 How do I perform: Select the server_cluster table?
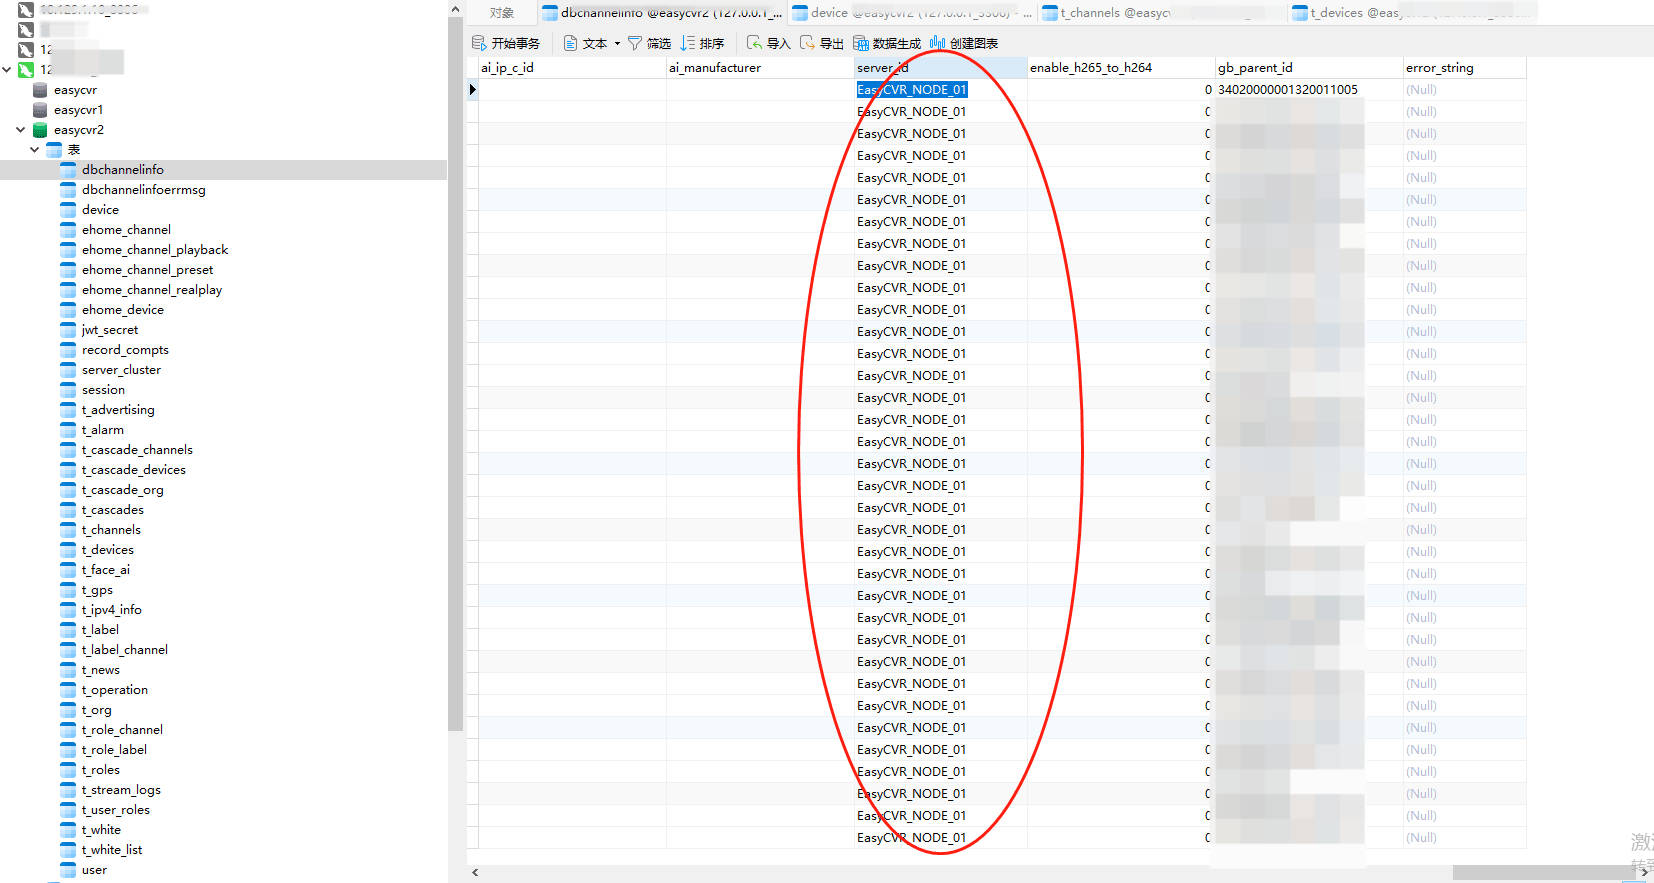121,370
